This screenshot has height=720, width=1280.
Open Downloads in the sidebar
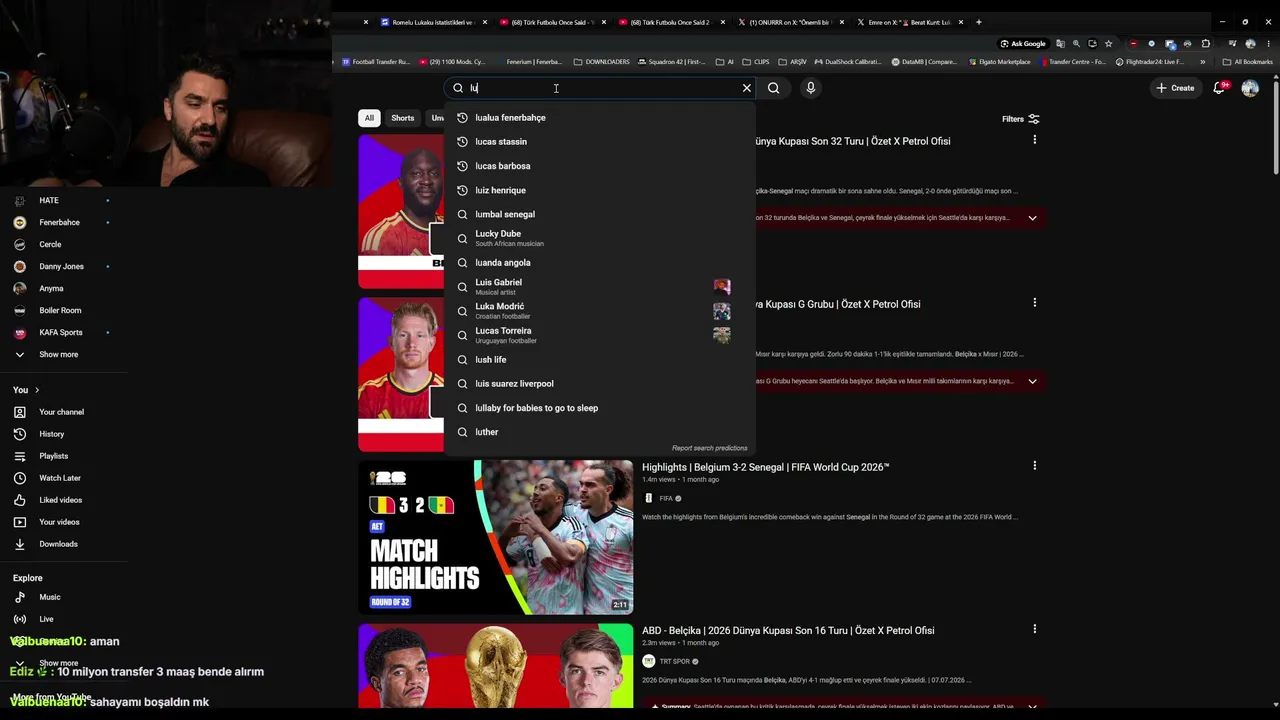point(58,544)
